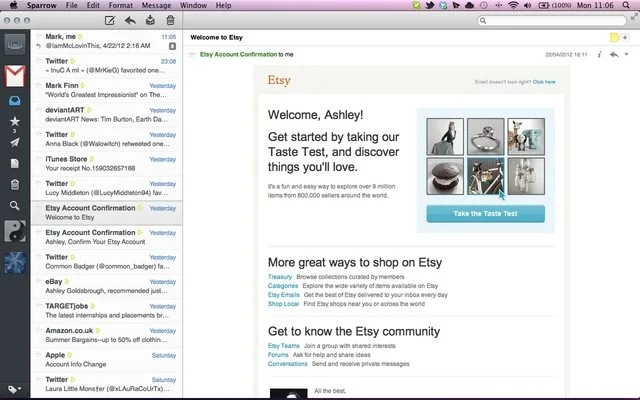This screenshot has height=400, width=640.
Task: Open Trash in the sidebar
Action: pyautogui.click(x=15, y=184)
